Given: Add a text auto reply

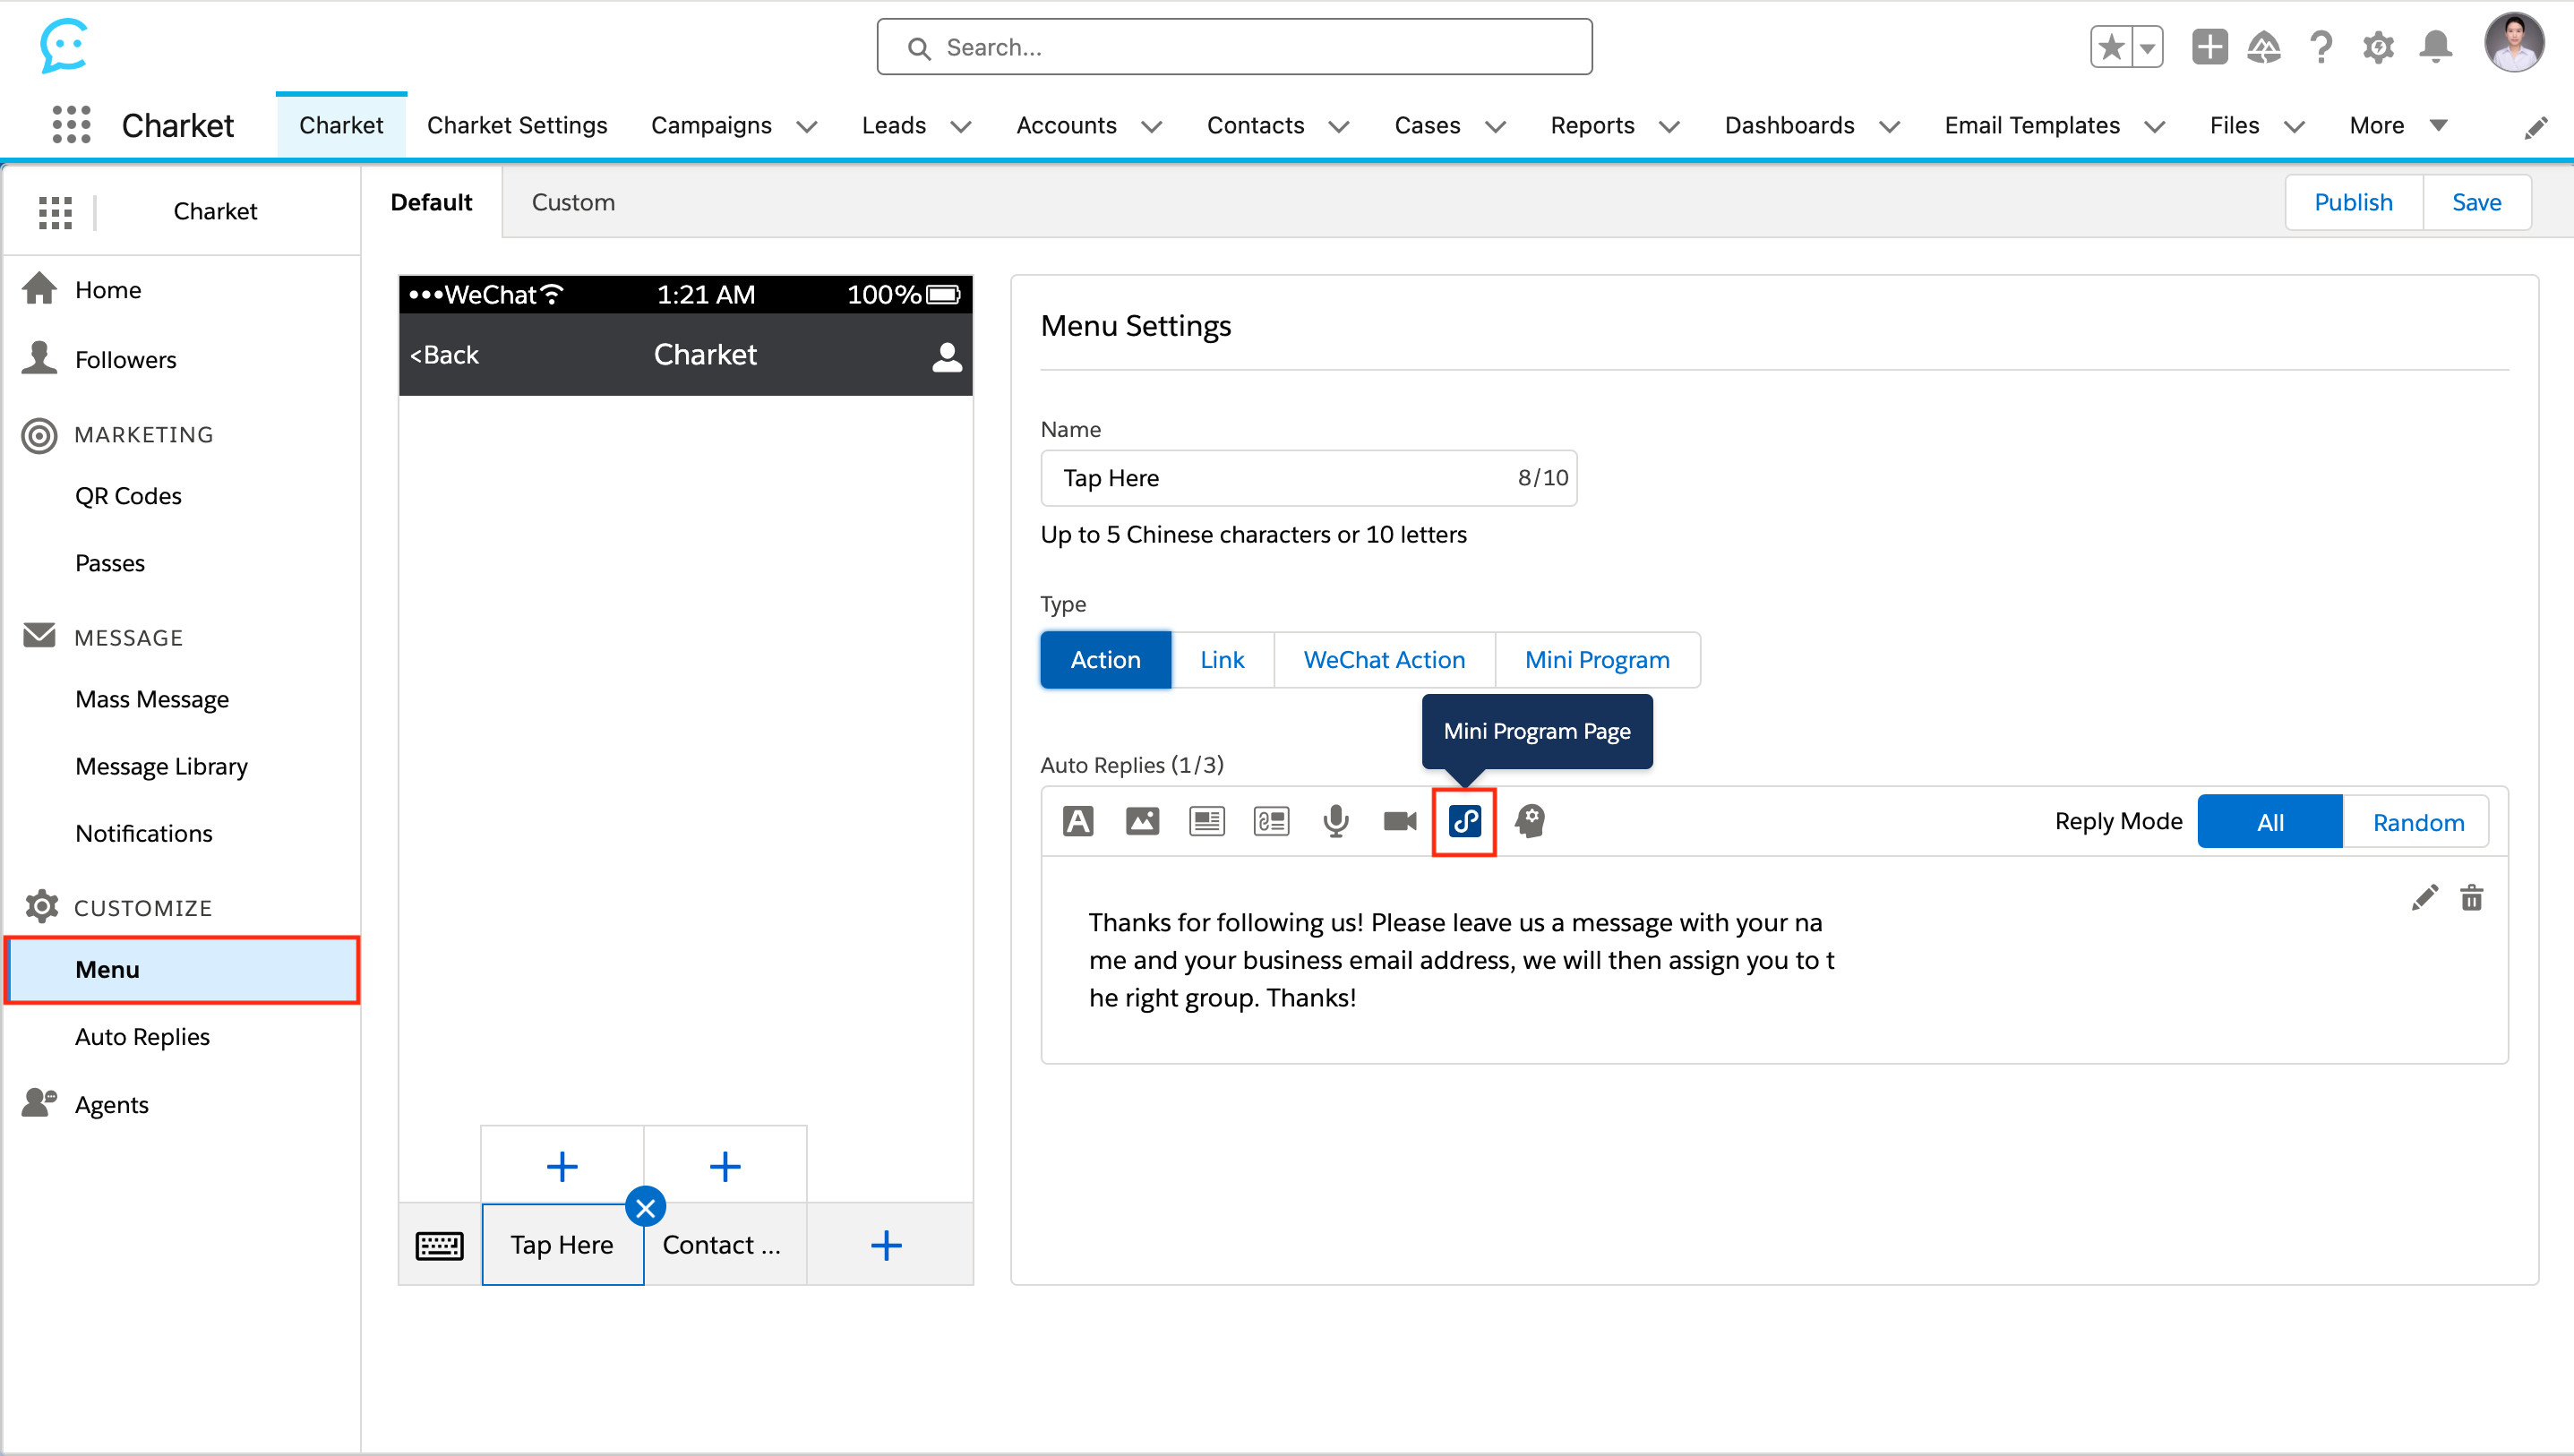Looking at the screenshot, I should [1077, 821].
